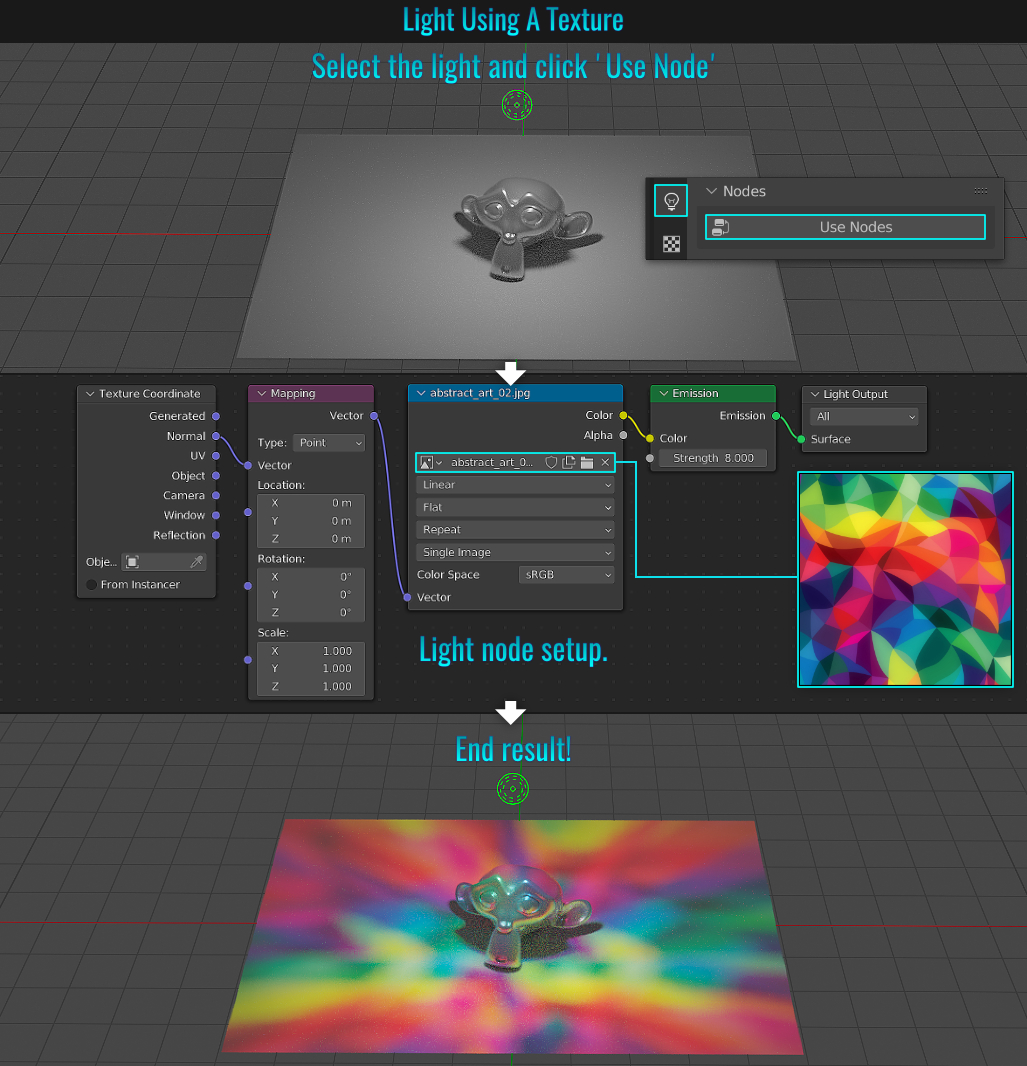
Task: Click the Scale X value 1.000
Action: pos(337,651)
